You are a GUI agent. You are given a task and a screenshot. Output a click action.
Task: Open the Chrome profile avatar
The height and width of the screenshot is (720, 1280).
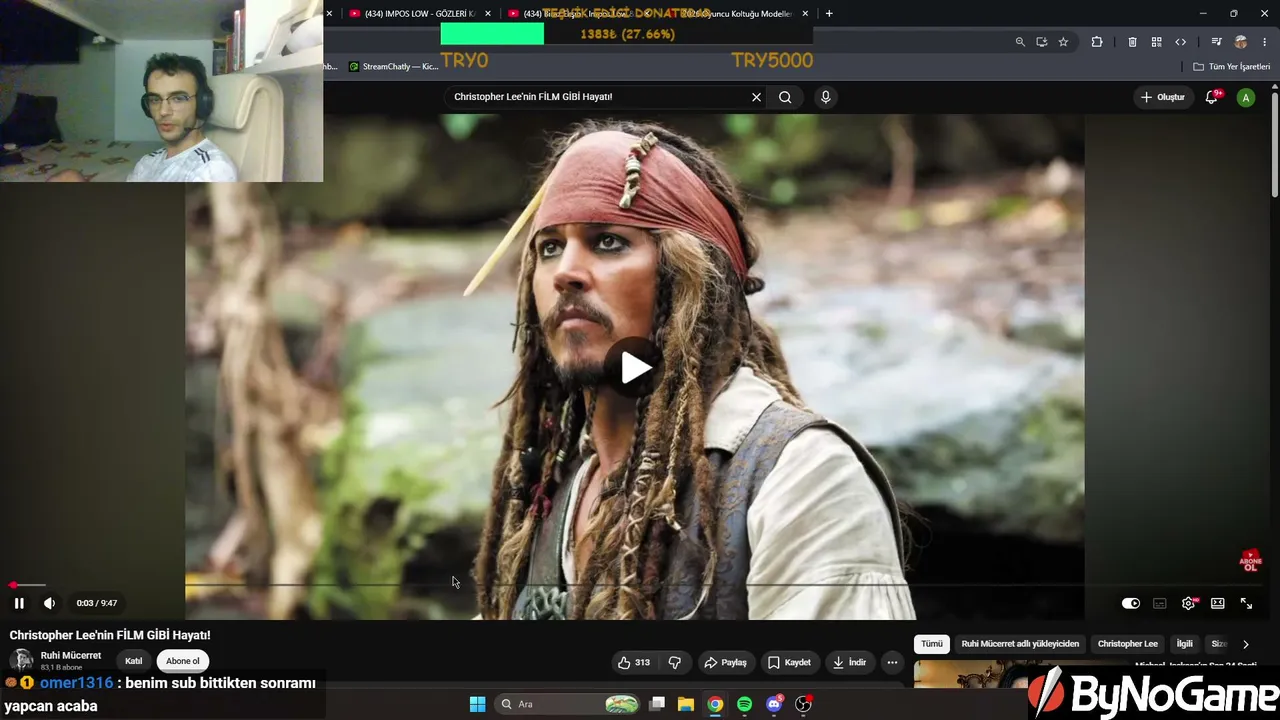(x=1241, y=42)
